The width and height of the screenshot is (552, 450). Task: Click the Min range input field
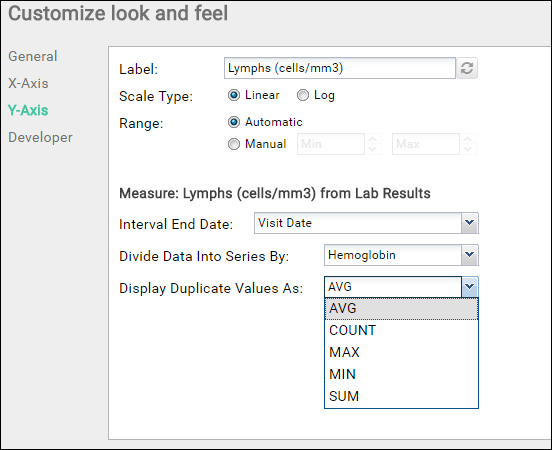331,144
